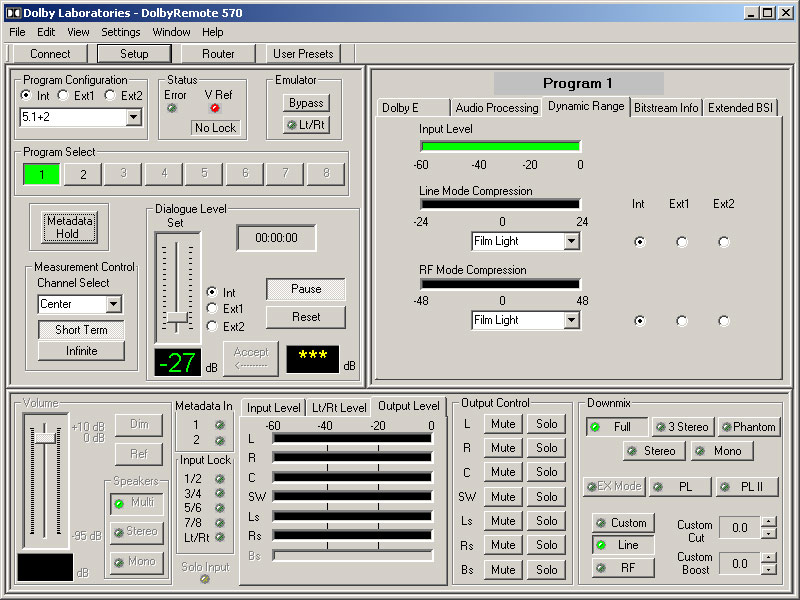Increase the Custom Cut stepper value
This screenshot has height=600, width=800.
768,522
